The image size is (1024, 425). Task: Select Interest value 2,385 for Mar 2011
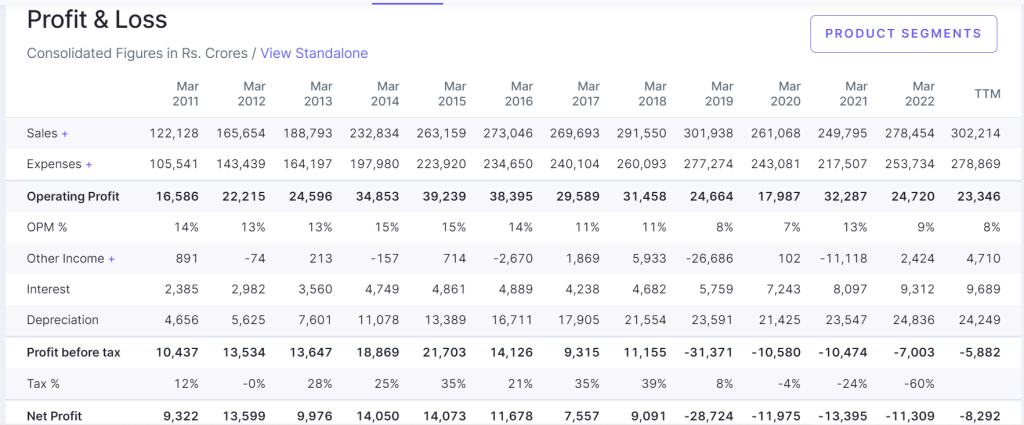182,289
